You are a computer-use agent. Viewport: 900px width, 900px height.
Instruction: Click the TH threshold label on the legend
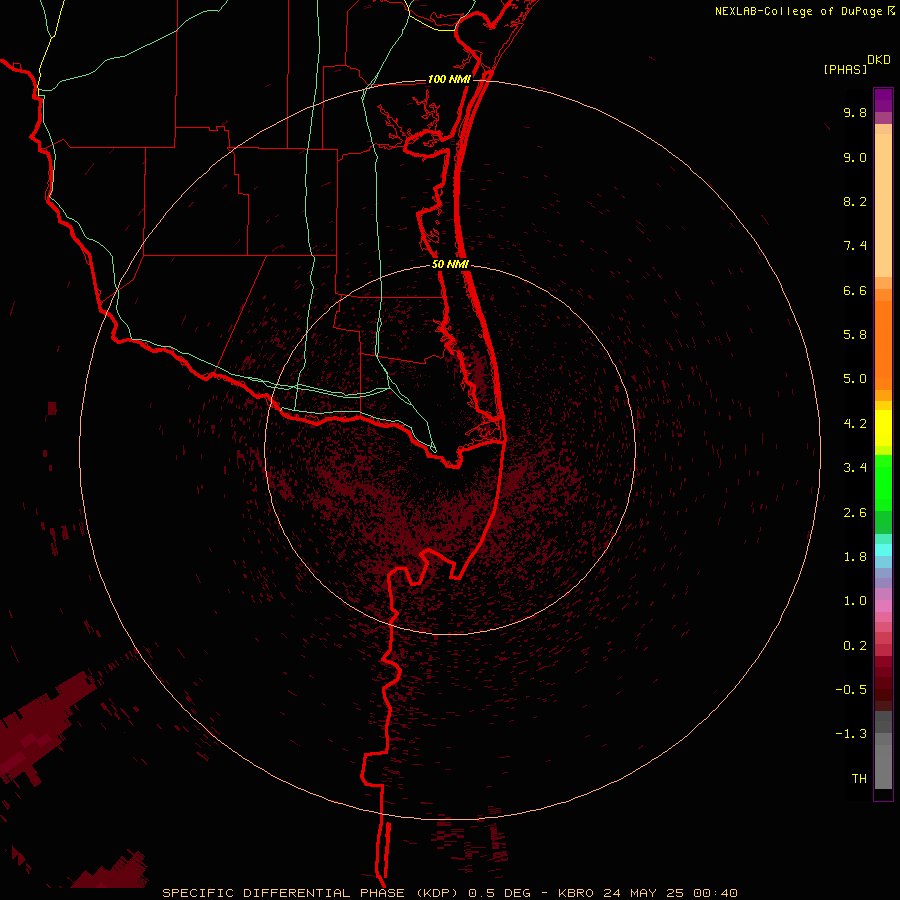click(x=859, y=779)
